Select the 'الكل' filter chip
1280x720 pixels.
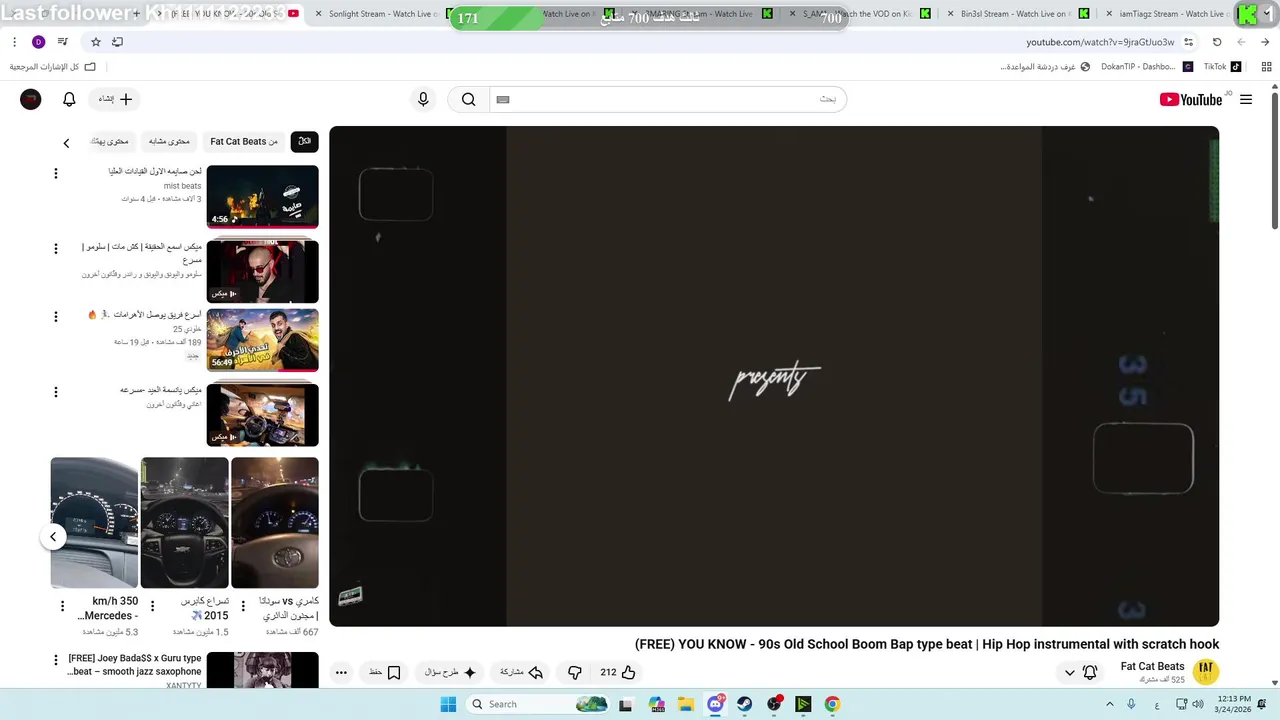[x=305, y=142]
